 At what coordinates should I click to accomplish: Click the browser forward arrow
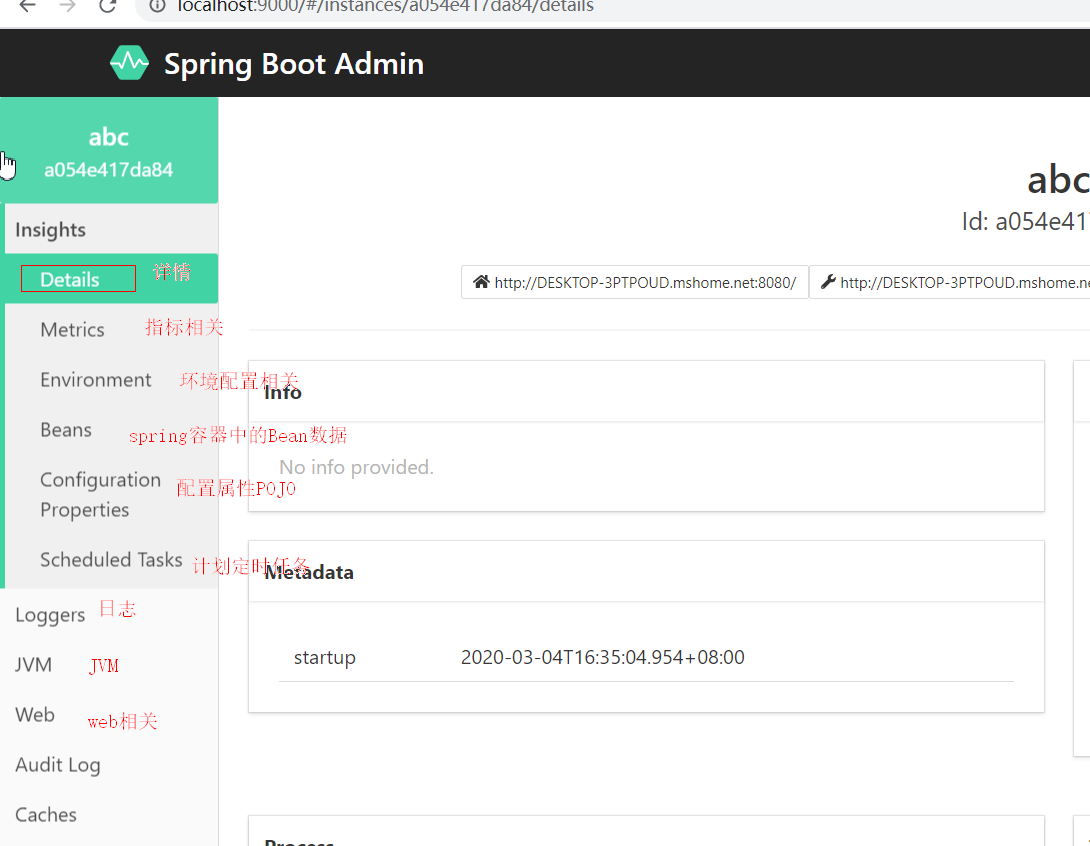click(67, 6)
